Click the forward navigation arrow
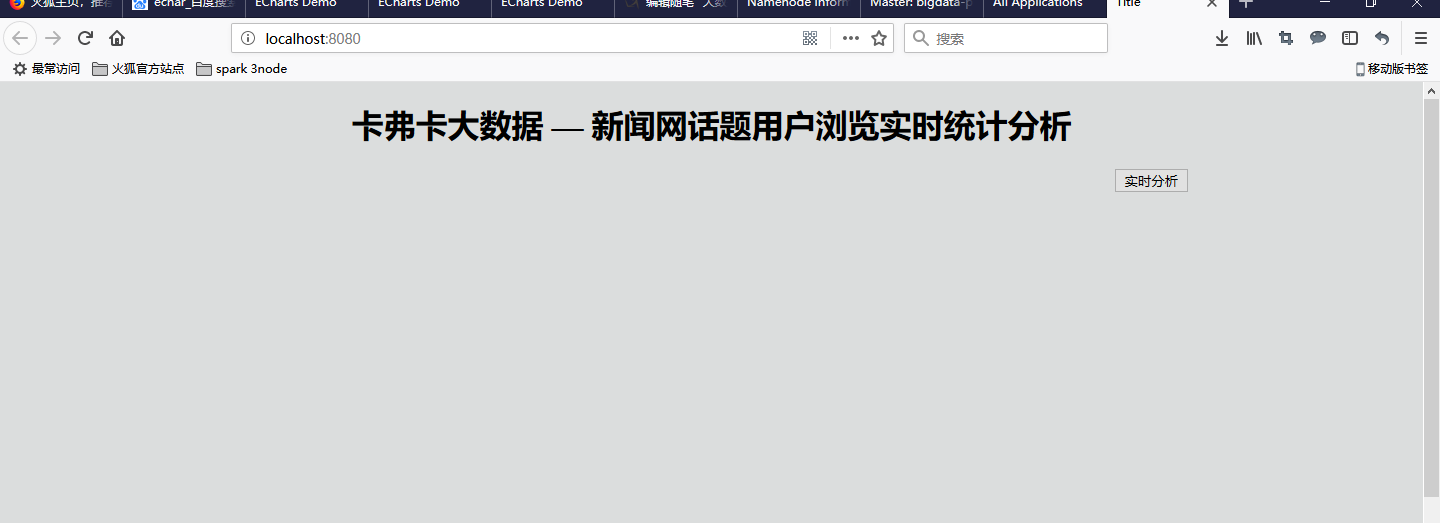The height and width of the screenshot is (523, 1440). pos(53,38)
